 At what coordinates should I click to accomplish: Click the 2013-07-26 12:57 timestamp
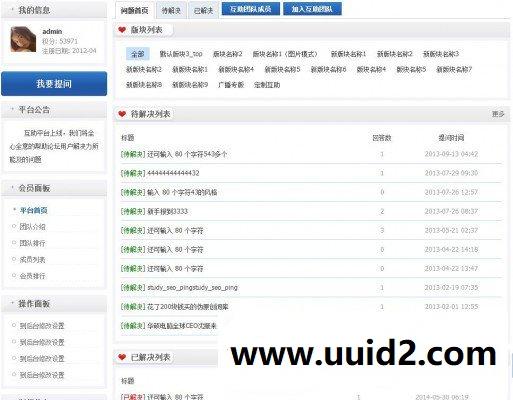pos(451,192)
